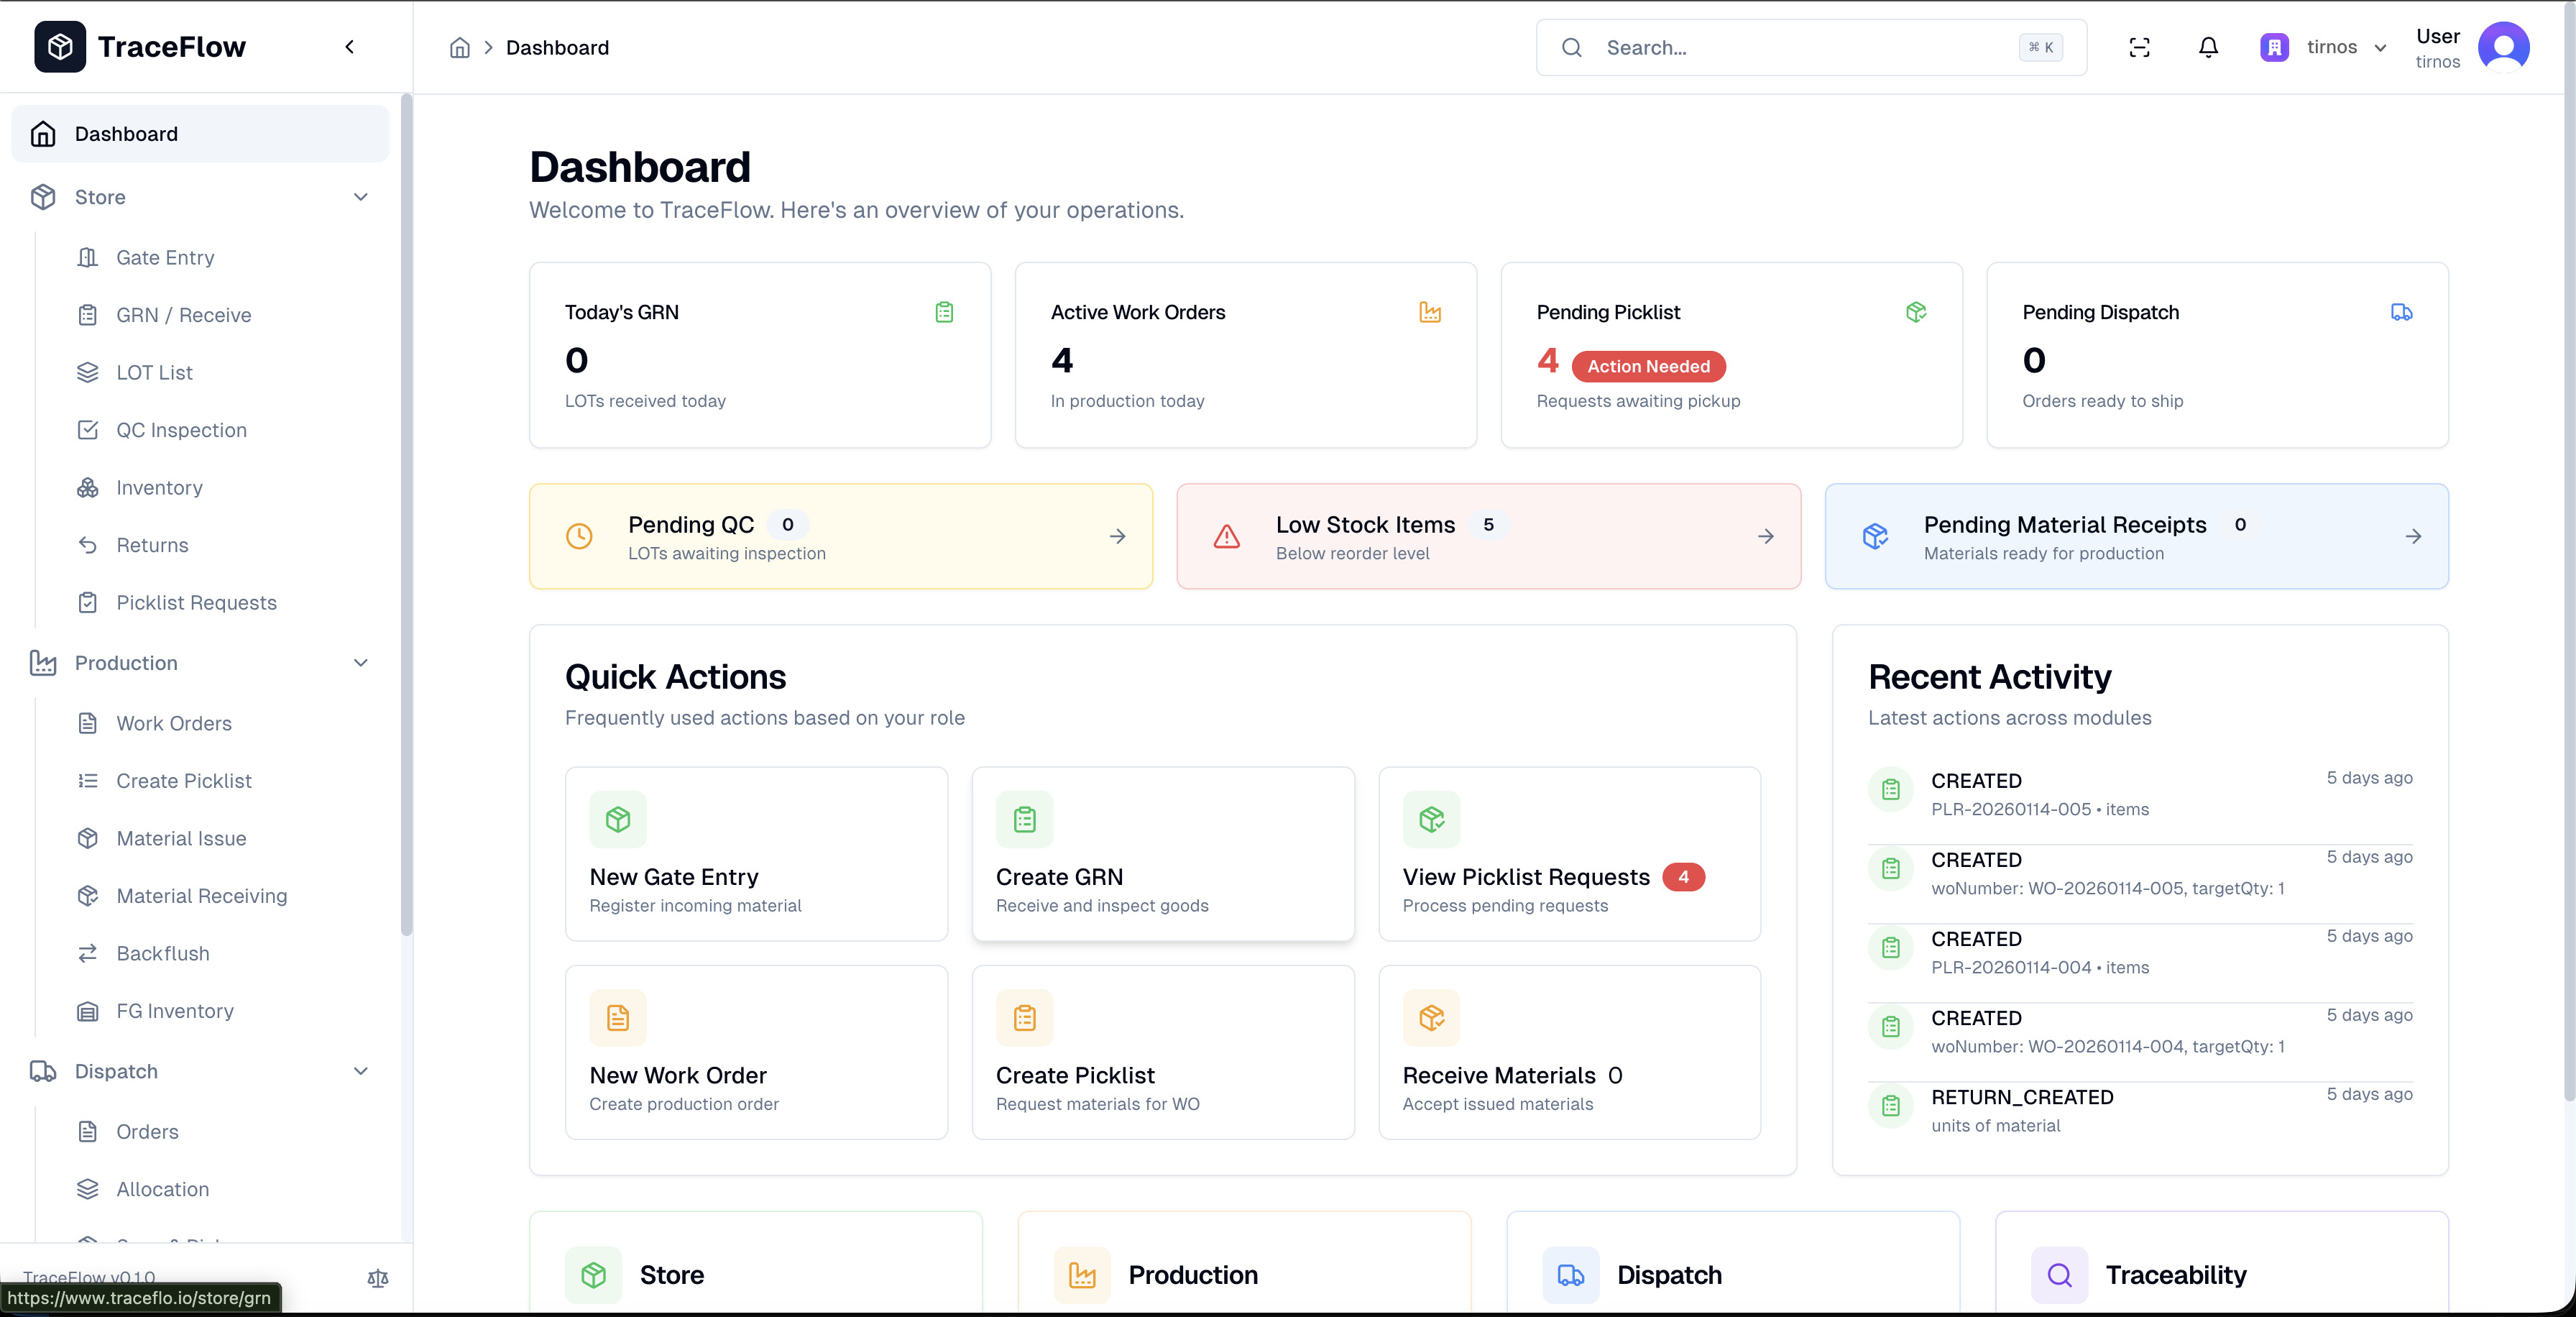Click the user avatar icon

point(2503,47)
